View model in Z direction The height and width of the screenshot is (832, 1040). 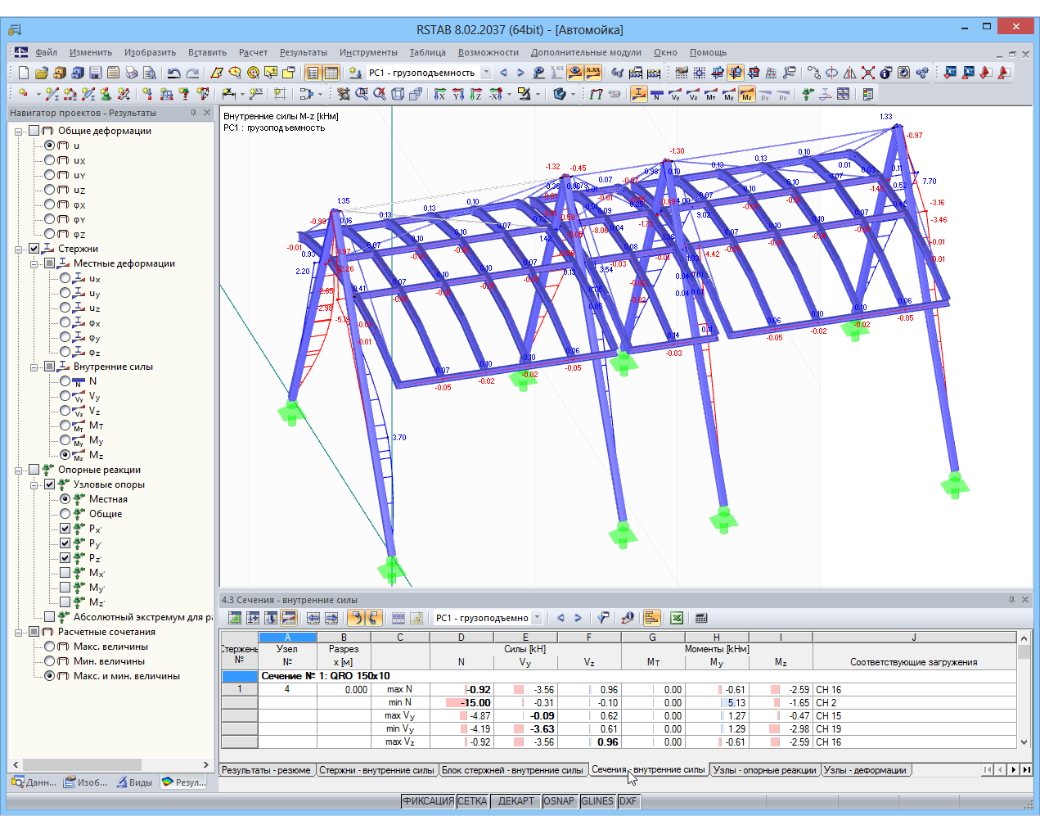point(476,94)
